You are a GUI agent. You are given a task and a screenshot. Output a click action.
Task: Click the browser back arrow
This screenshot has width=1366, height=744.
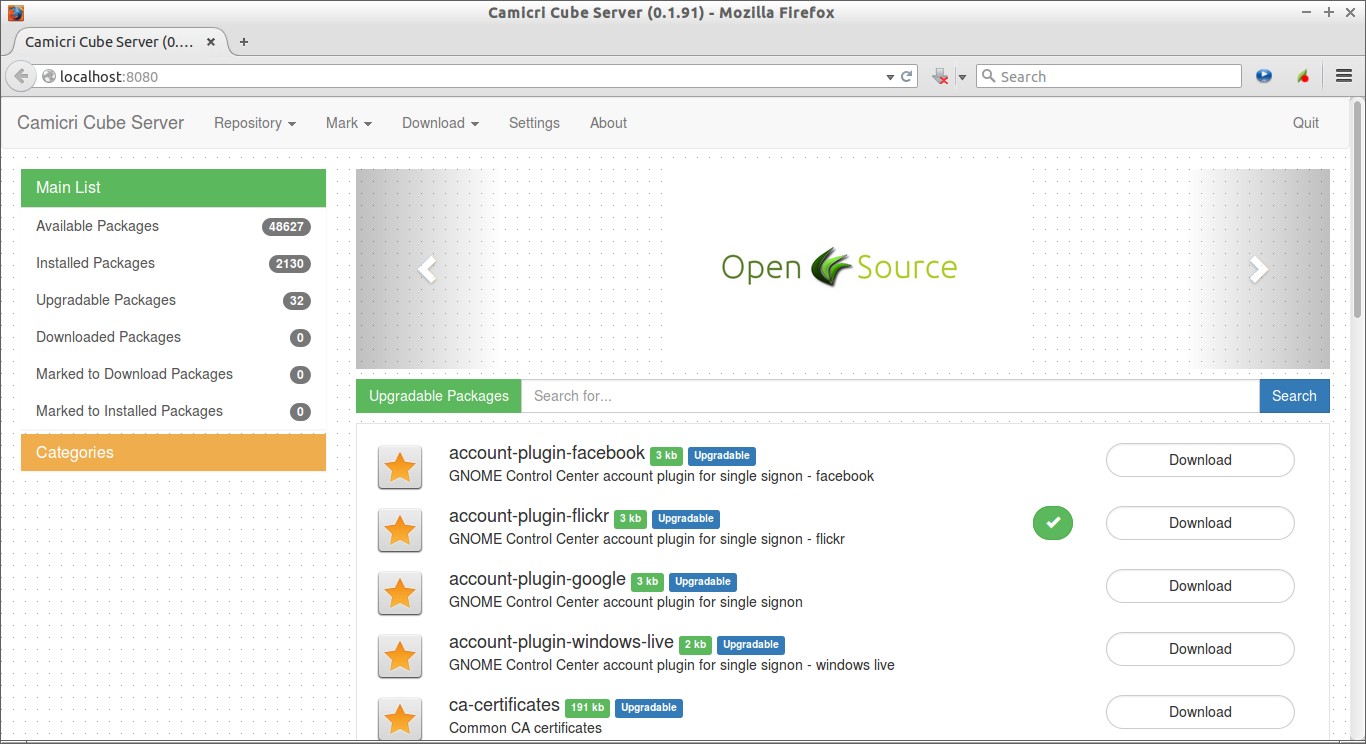click(x=21, y=76)
